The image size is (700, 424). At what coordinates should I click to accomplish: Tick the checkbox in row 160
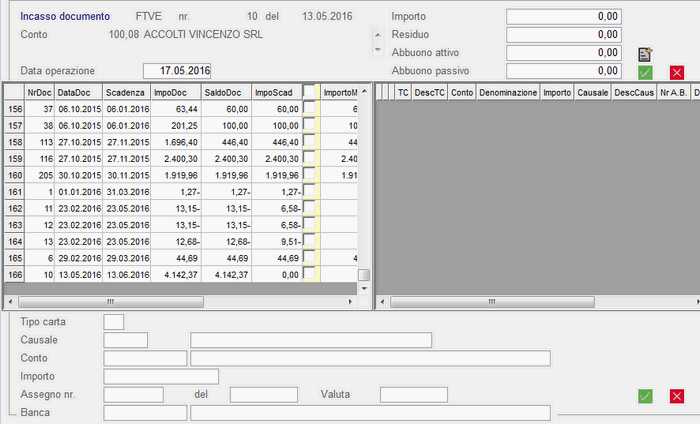[x=309, y=174]
